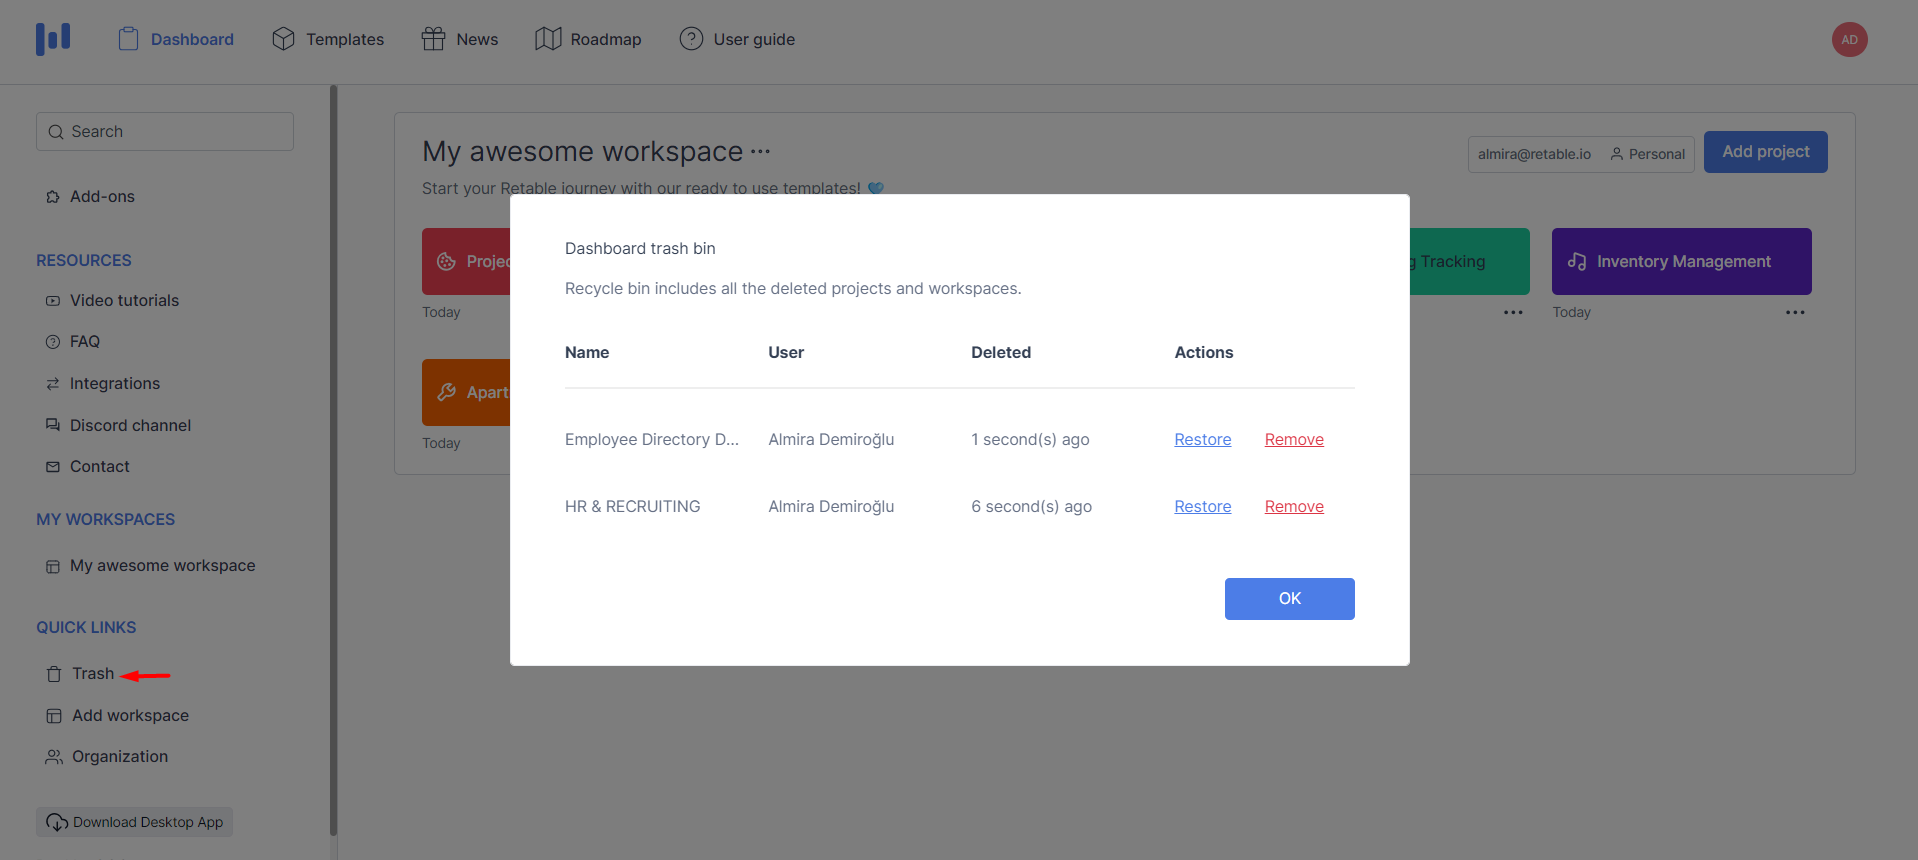Viewport: 1918px width, 860px height.
Task: Remove HR & RECRUITING permanently
Action: [x=1294, y=507]
